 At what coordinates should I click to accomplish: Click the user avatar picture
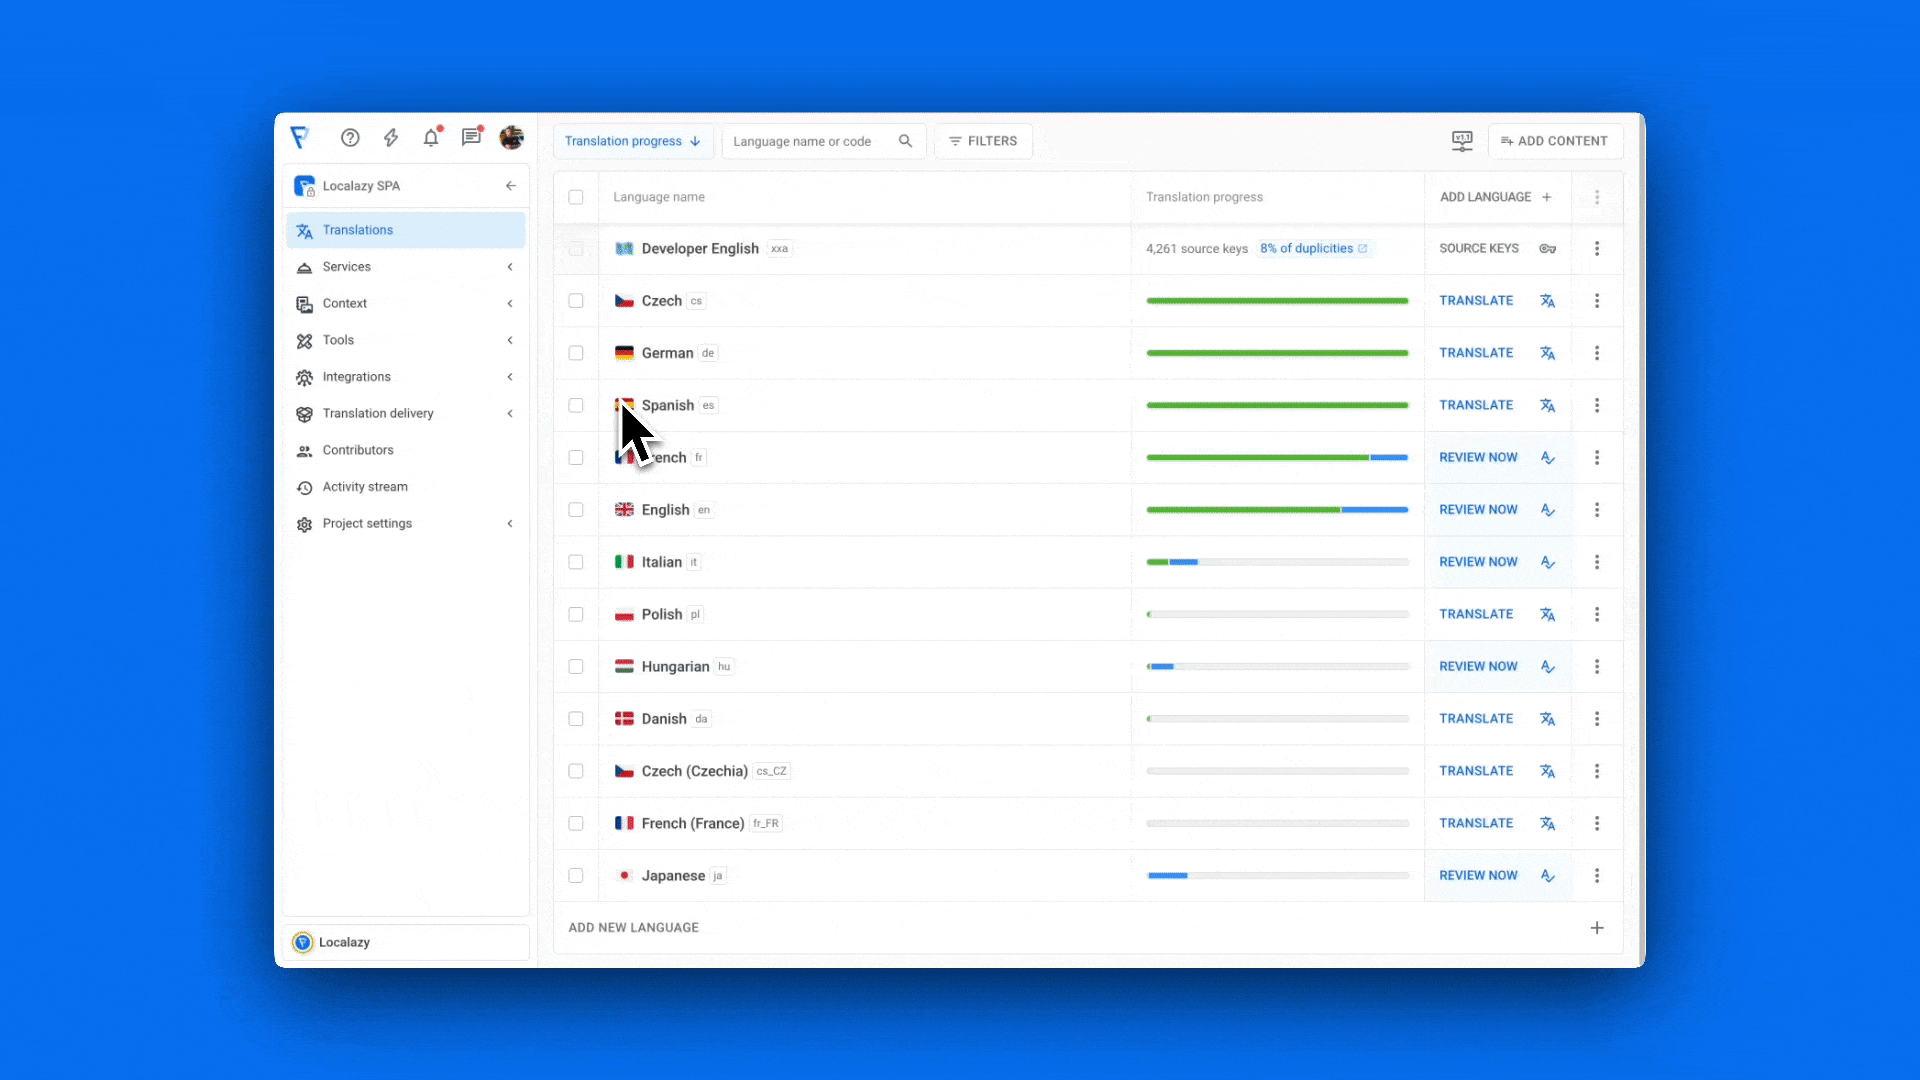pos(512,138)
